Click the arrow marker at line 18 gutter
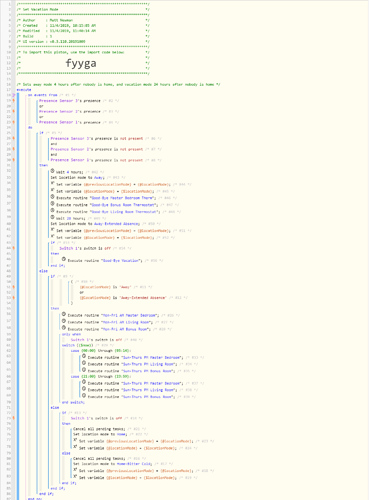Image resolution: width=370 pixels, height=500 pixels. 14,95
